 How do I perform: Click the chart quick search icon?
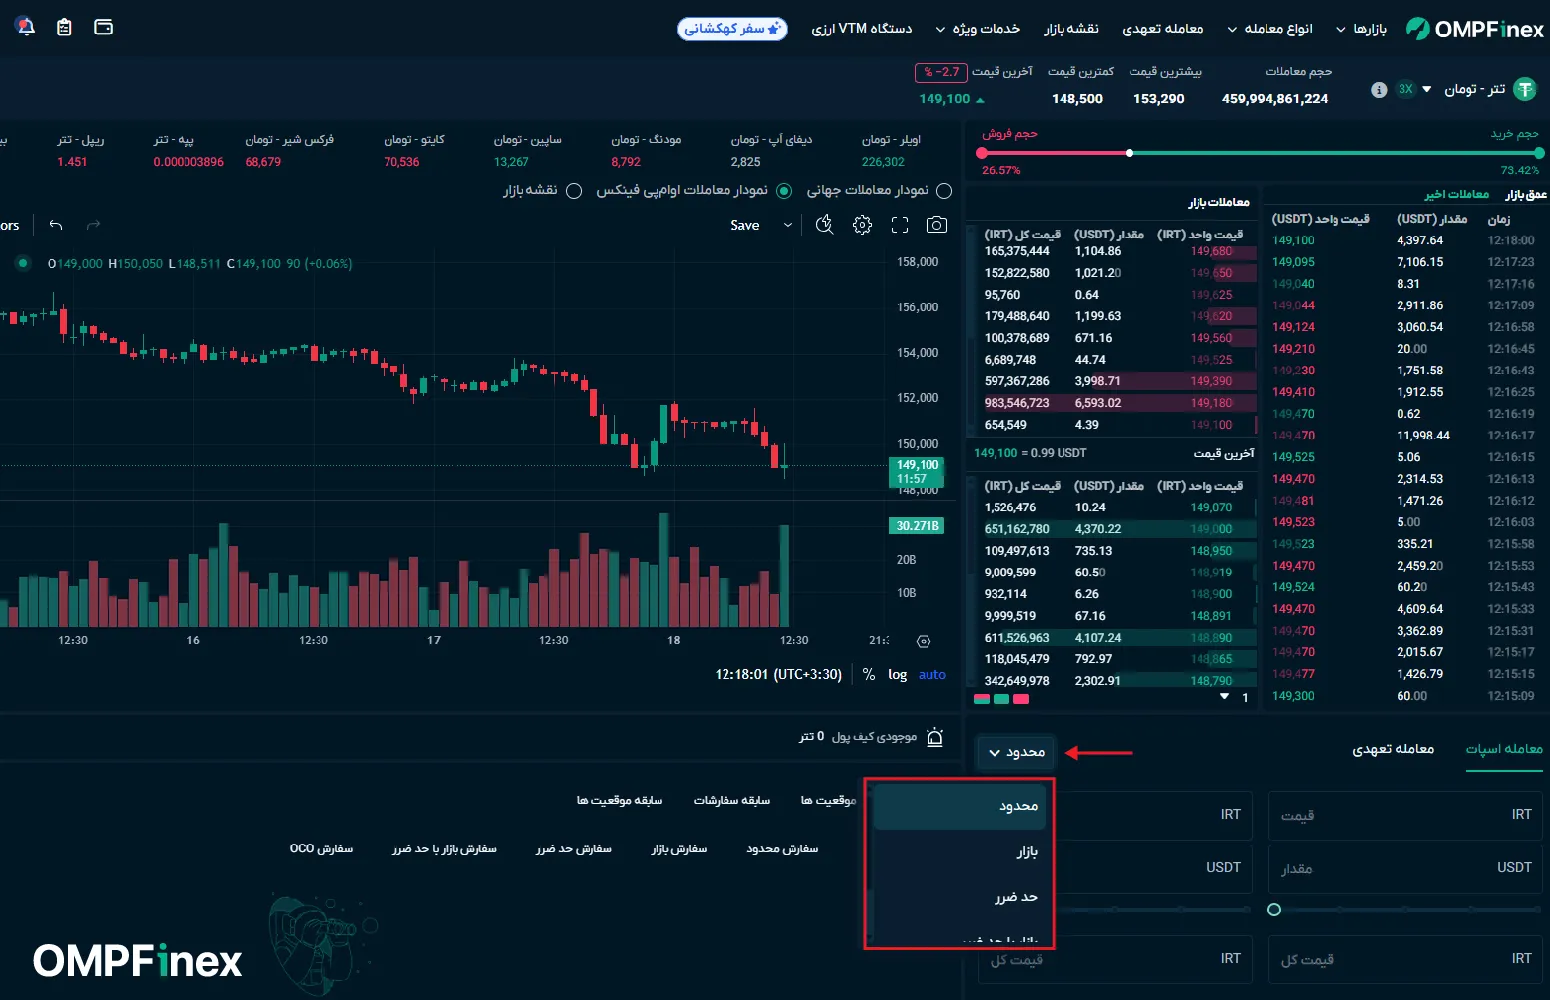pos(824,225)
